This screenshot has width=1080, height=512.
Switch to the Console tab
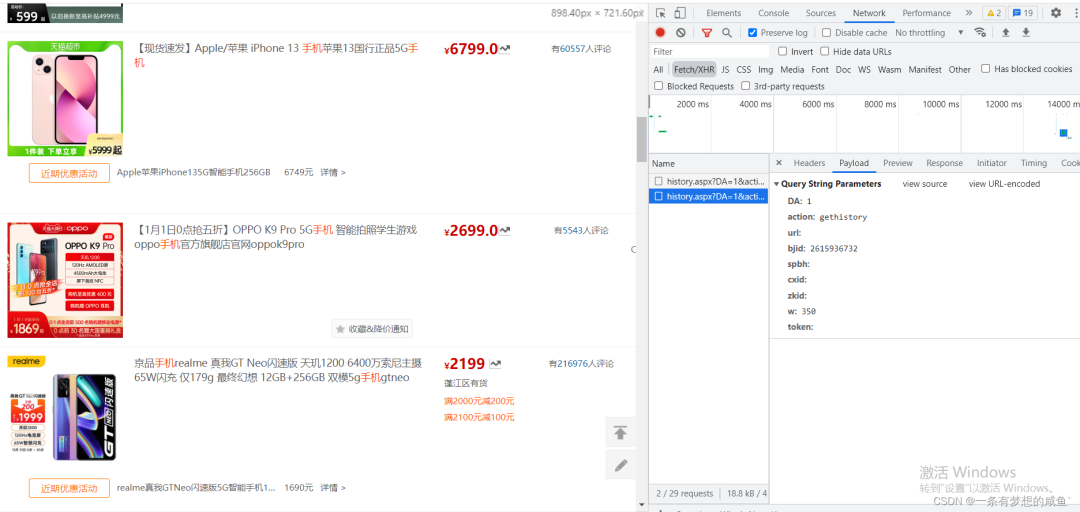[x=773, y=13]
